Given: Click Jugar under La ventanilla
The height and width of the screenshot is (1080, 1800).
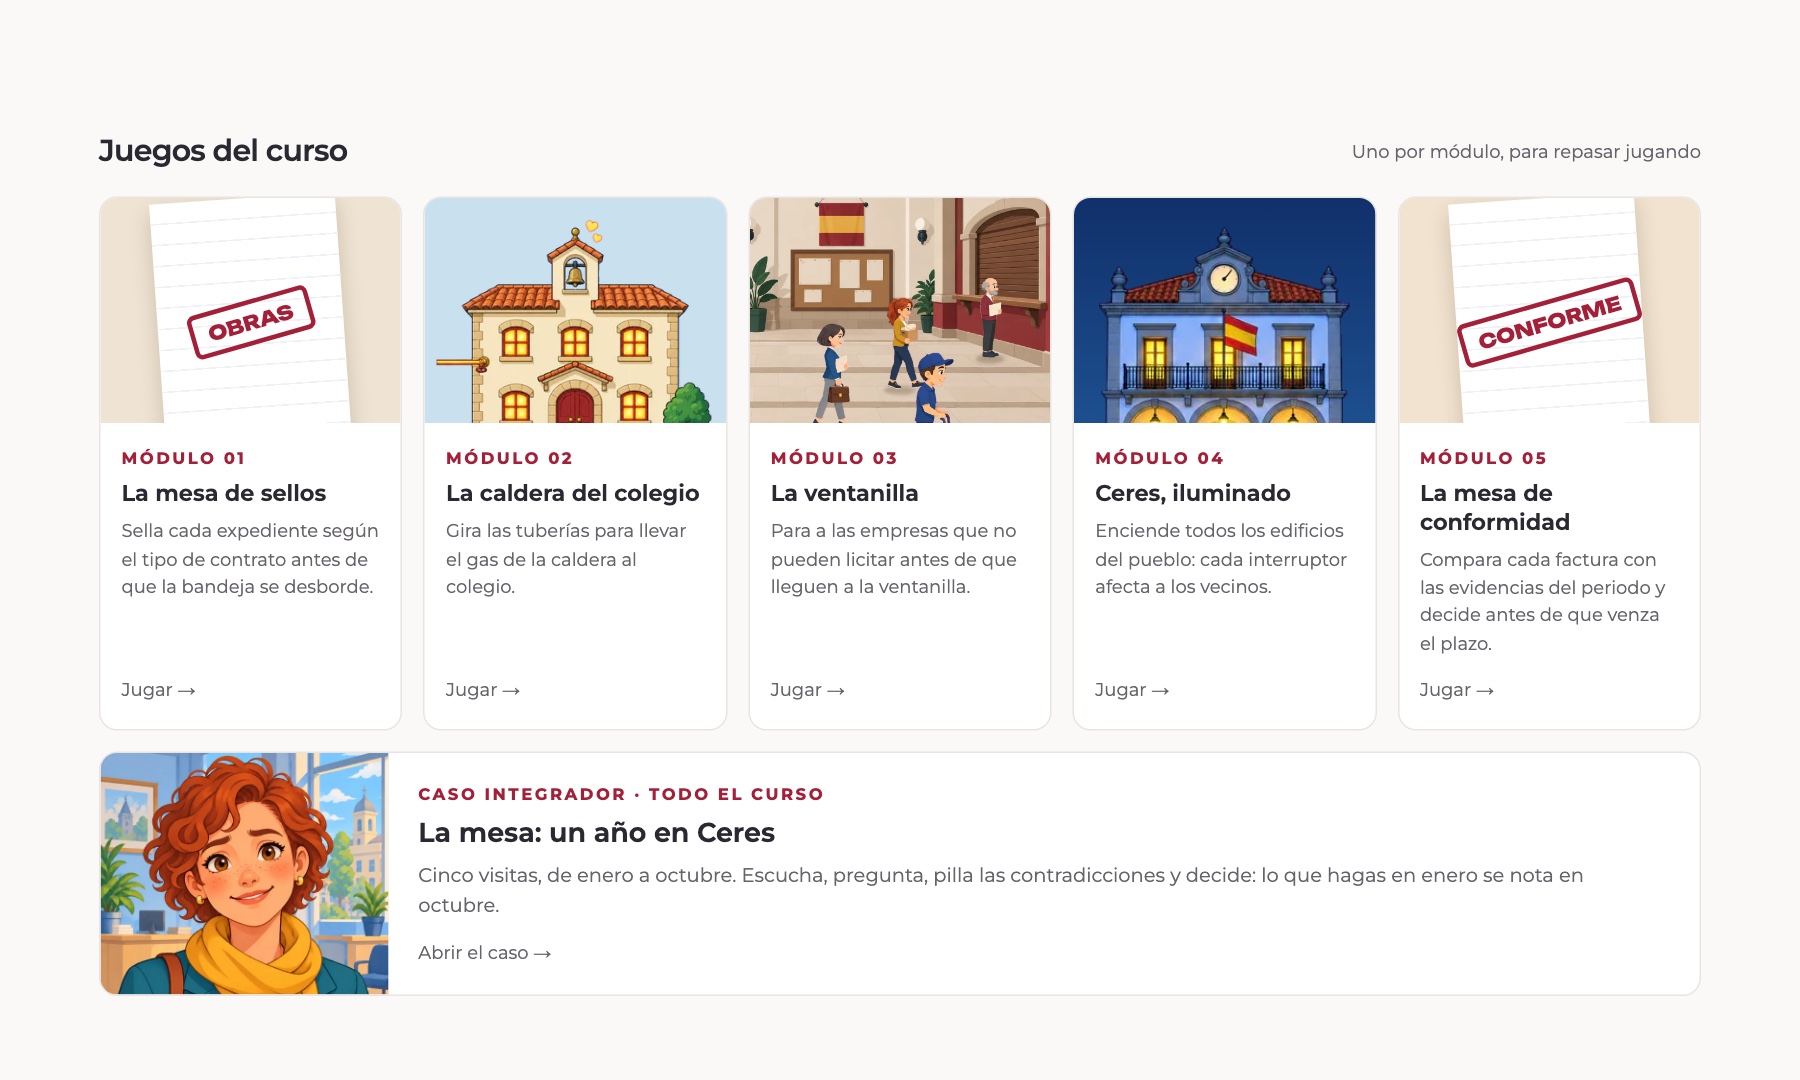Looking at the screenshot, I should (808, 690).
